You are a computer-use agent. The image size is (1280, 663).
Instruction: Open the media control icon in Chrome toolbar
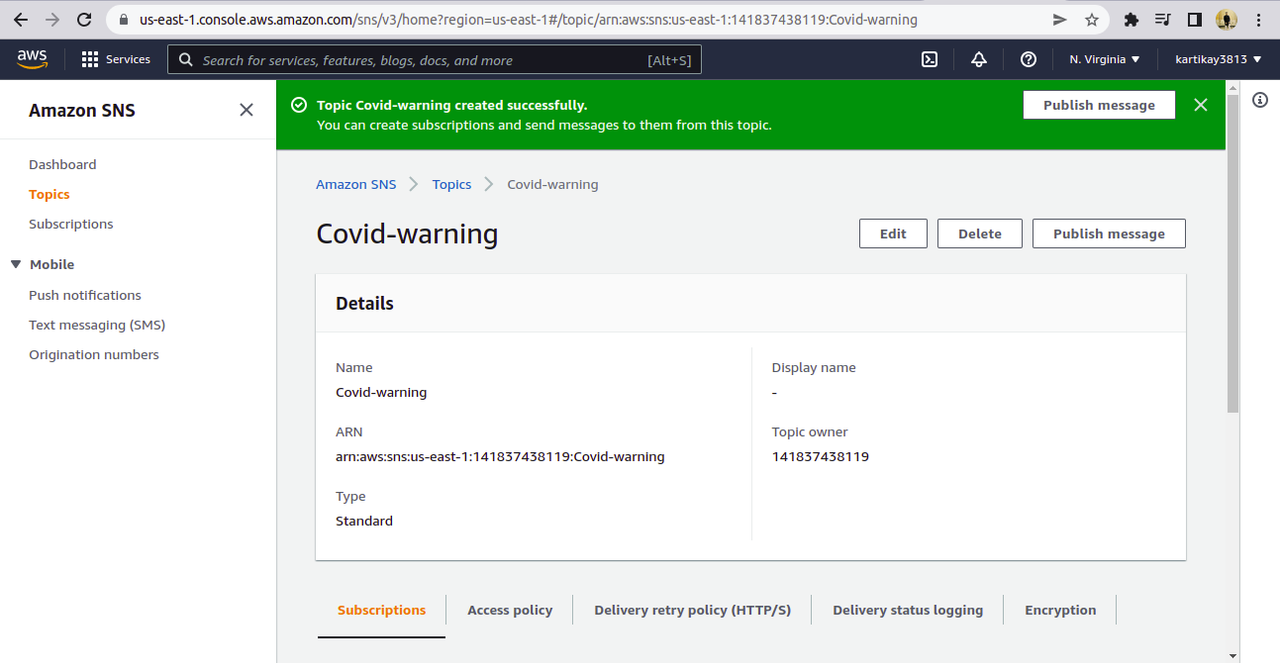coord(1162,19)
